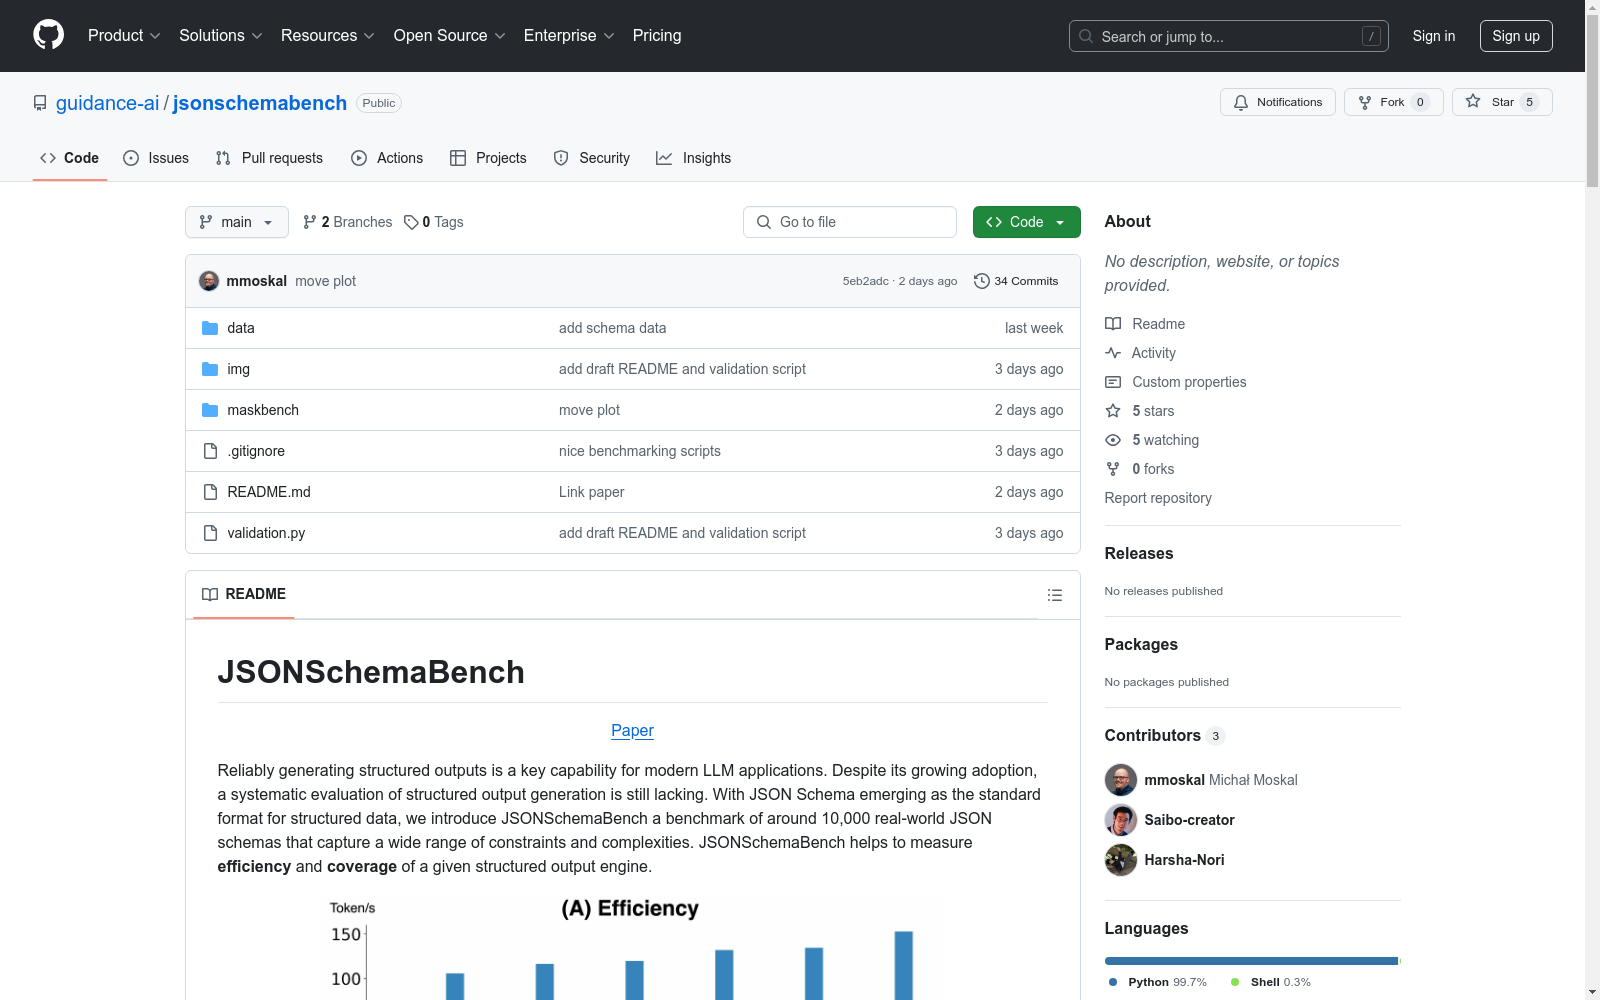Click the Sign in link

point(1434,36)
